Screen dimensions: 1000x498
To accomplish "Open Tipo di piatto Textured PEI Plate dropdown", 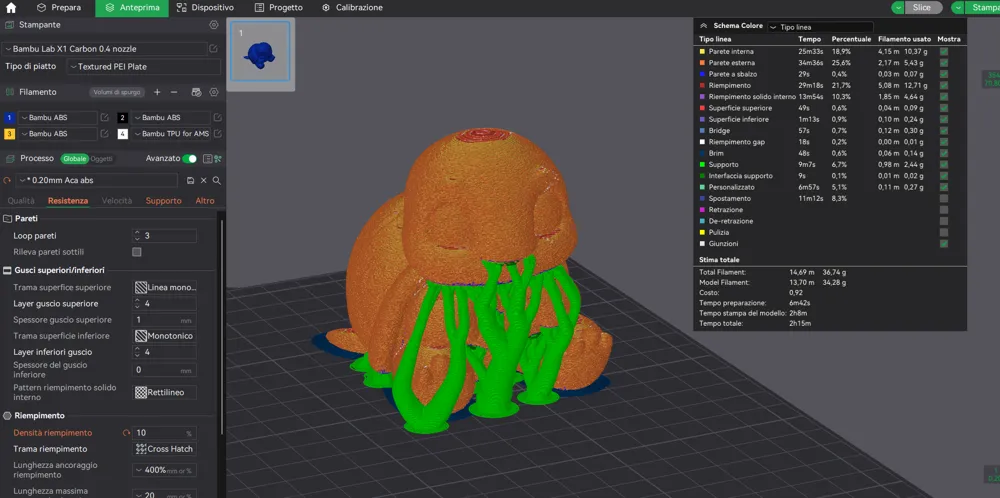I will click(144, 66).
